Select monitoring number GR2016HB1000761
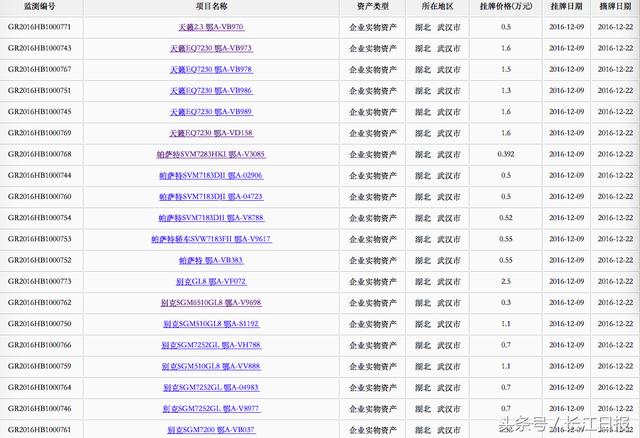The height and width of the screenshot is (438, 640). click(x=40, y=430)
